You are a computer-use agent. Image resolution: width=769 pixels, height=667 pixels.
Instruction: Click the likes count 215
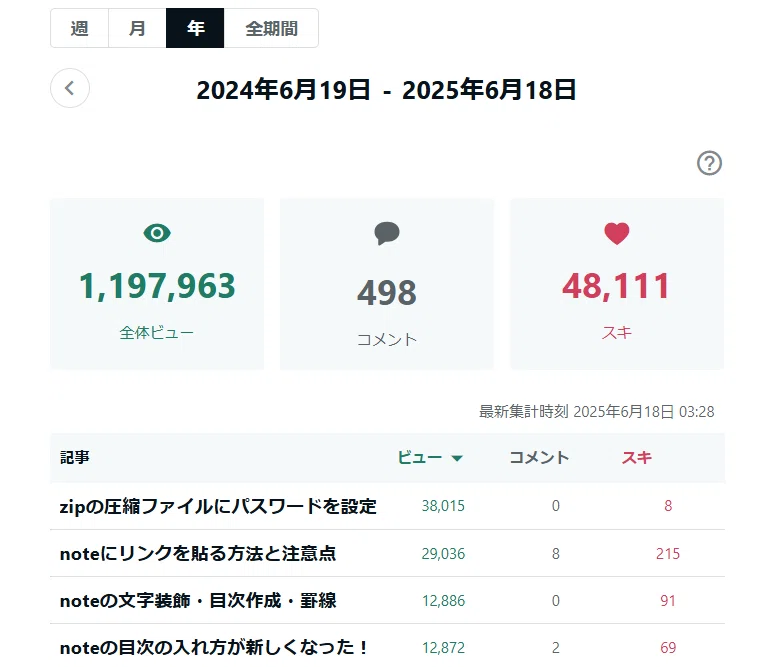tap(668, 554)
